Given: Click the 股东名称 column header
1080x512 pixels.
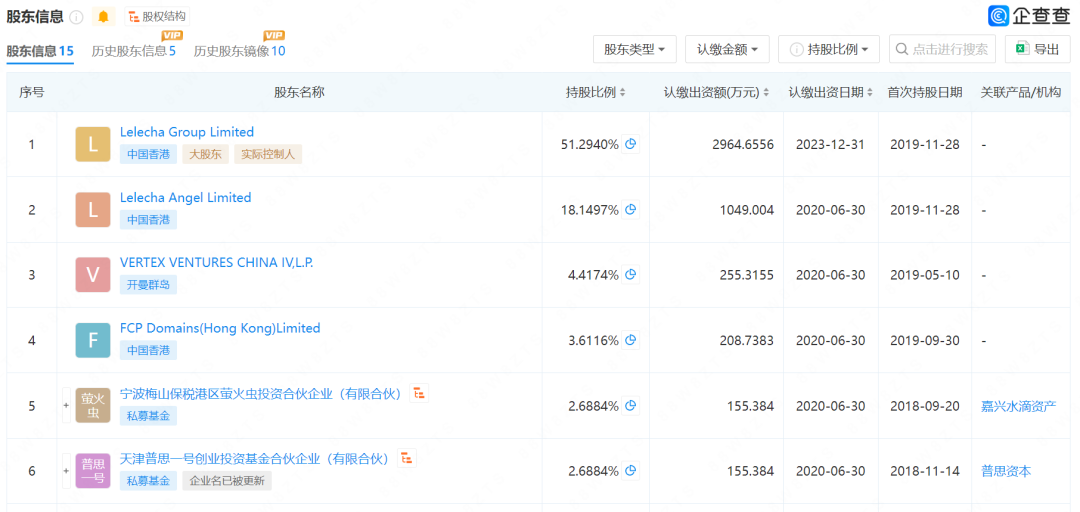Looking at the screenshot, I should (299, 92).
